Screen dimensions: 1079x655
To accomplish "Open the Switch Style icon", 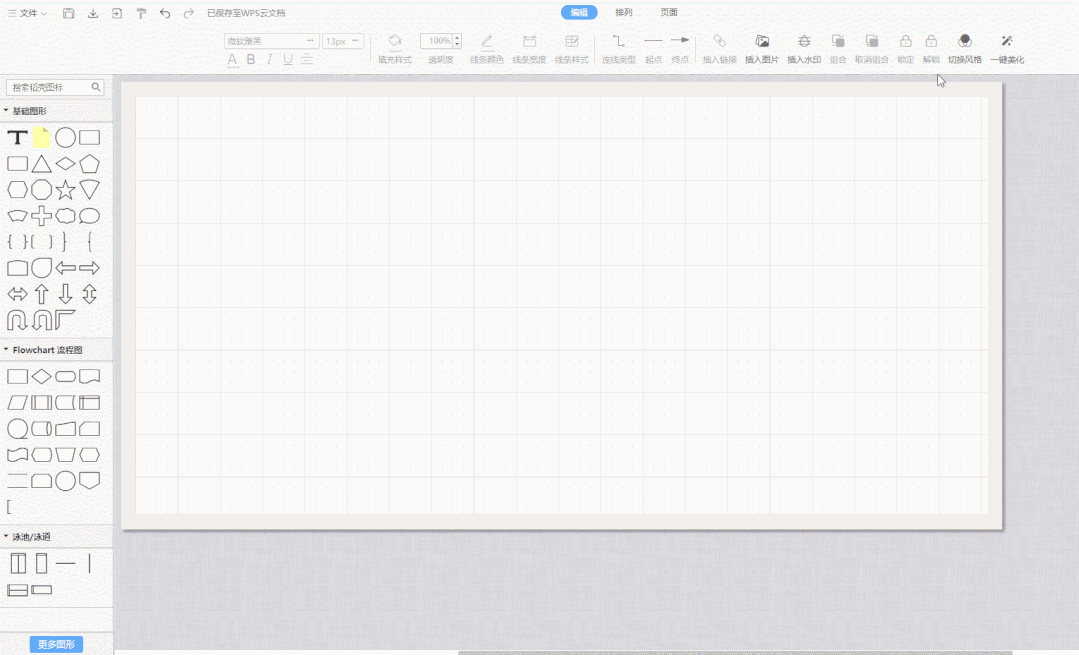I will coord(965,41).
